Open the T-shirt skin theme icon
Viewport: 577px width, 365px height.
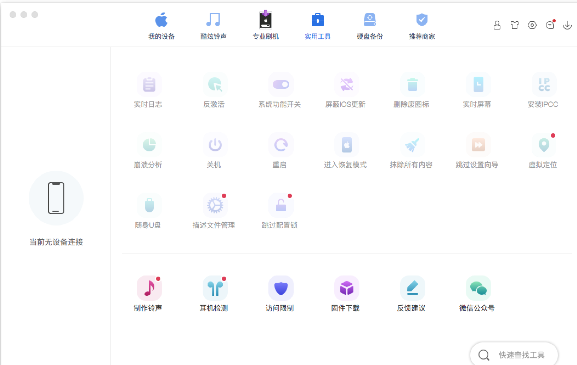515,25
